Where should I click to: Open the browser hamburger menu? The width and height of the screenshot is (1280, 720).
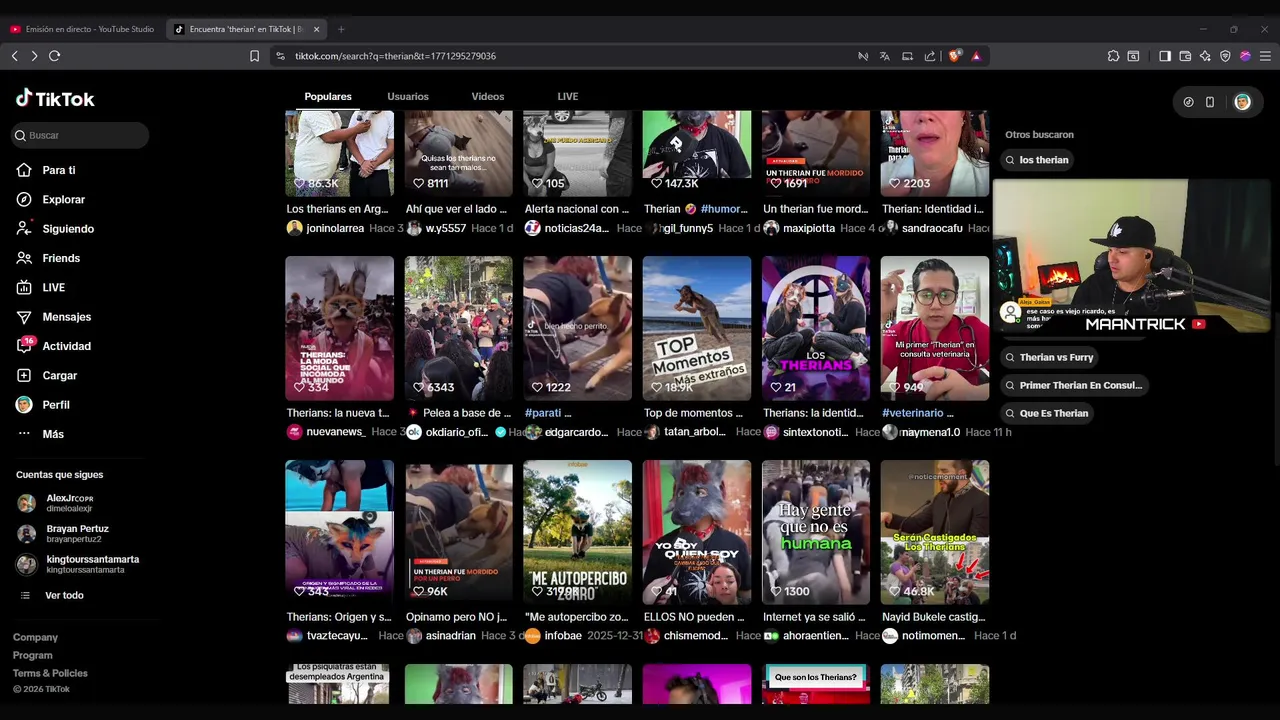pyautogui.click(x=1265, y=56)
